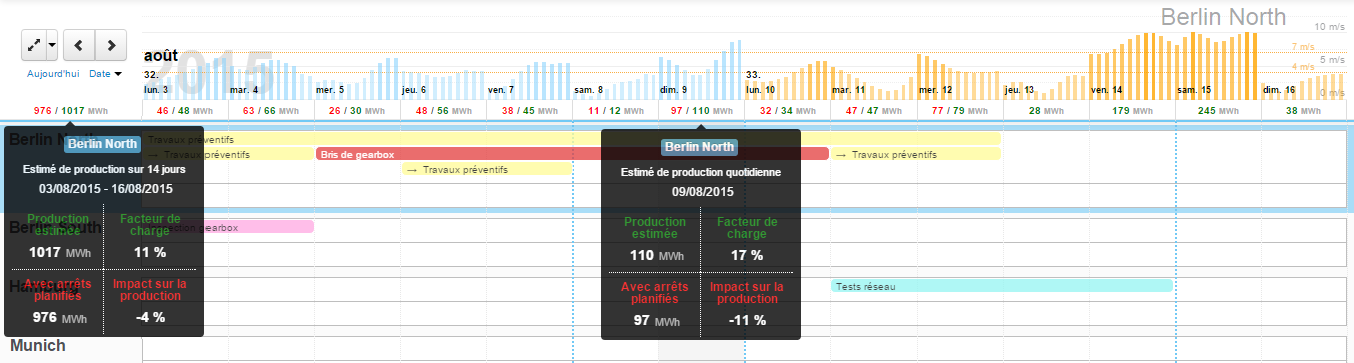Click the '48 / 56 MWh' daily value
This screenshot has height=363, width=1354.
(x=444, y=111)
